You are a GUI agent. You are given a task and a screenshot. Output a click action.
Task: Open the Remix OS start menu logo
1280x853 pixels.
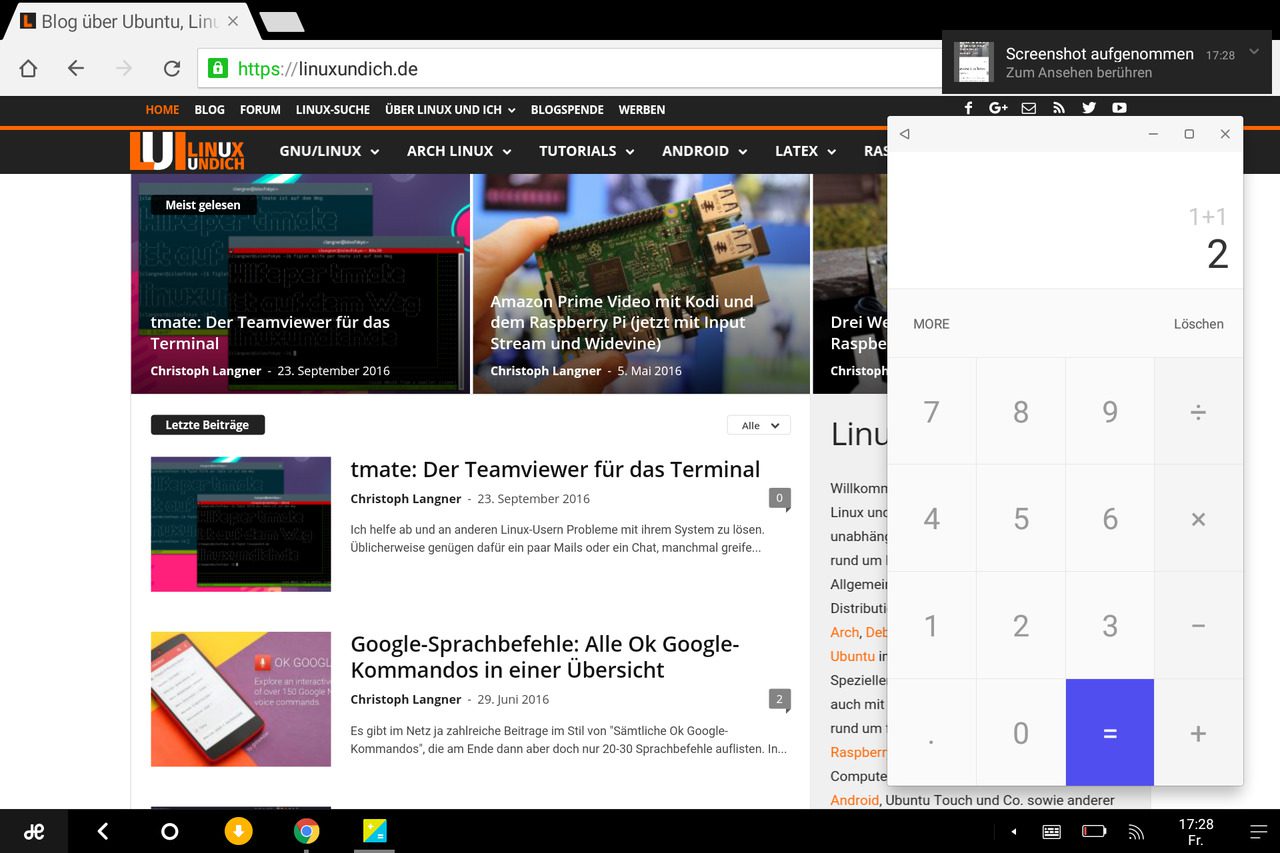(34, 831)
